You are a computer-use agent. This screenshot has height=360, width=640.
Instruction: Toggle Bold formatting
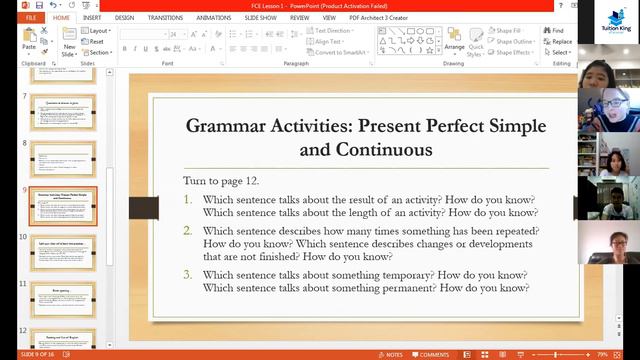tap(124, 49)
